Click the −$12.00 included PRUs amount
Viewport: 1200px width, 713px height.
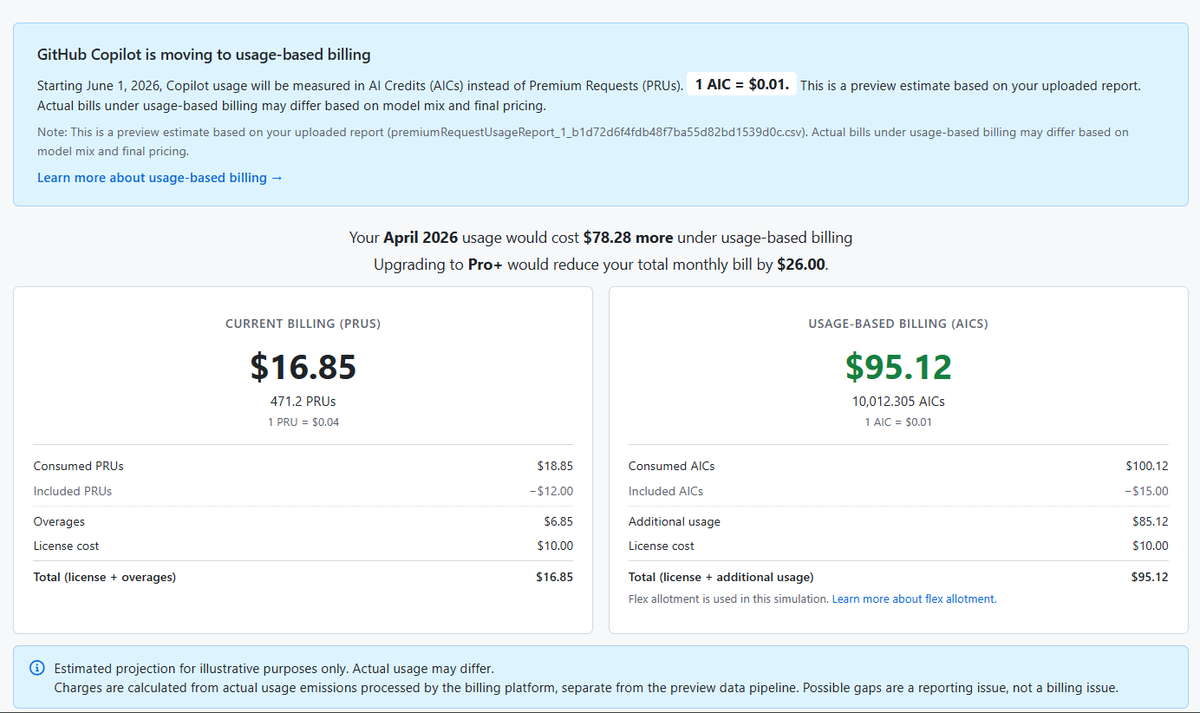551,491
